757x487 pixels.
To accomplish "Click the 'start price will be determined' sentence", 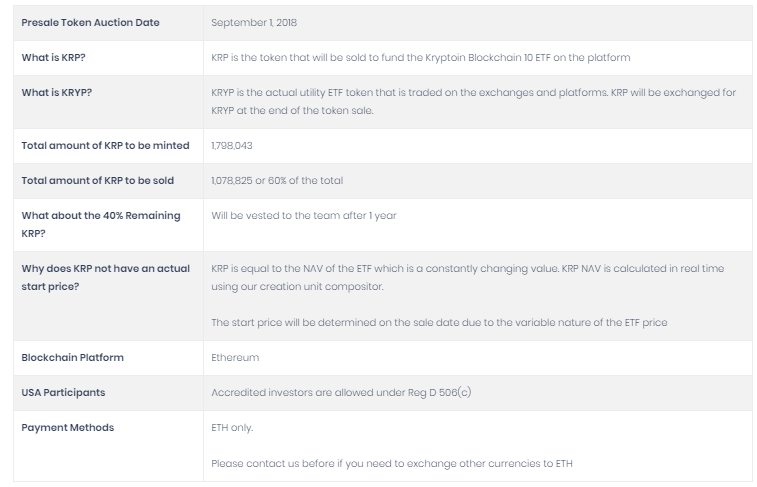I will coord(439,322).
